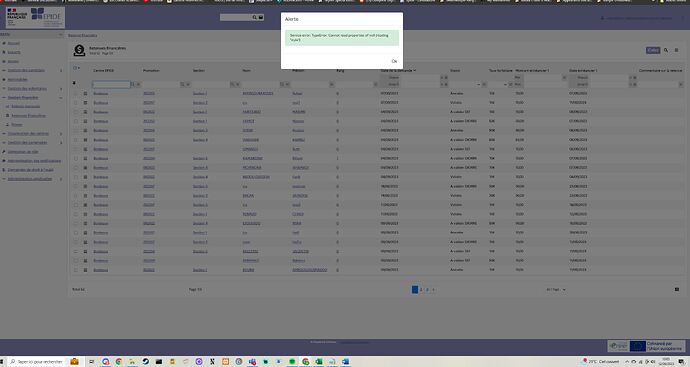Open the row menu icon of the first Bordeaux row
Screen dimensions: 690x367
pyautogui.click(x=85, y=93)
